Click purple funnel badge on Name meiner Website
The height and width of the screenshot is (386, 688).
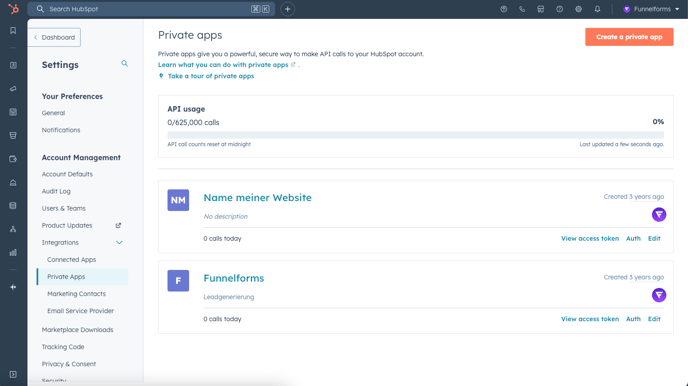659,214
